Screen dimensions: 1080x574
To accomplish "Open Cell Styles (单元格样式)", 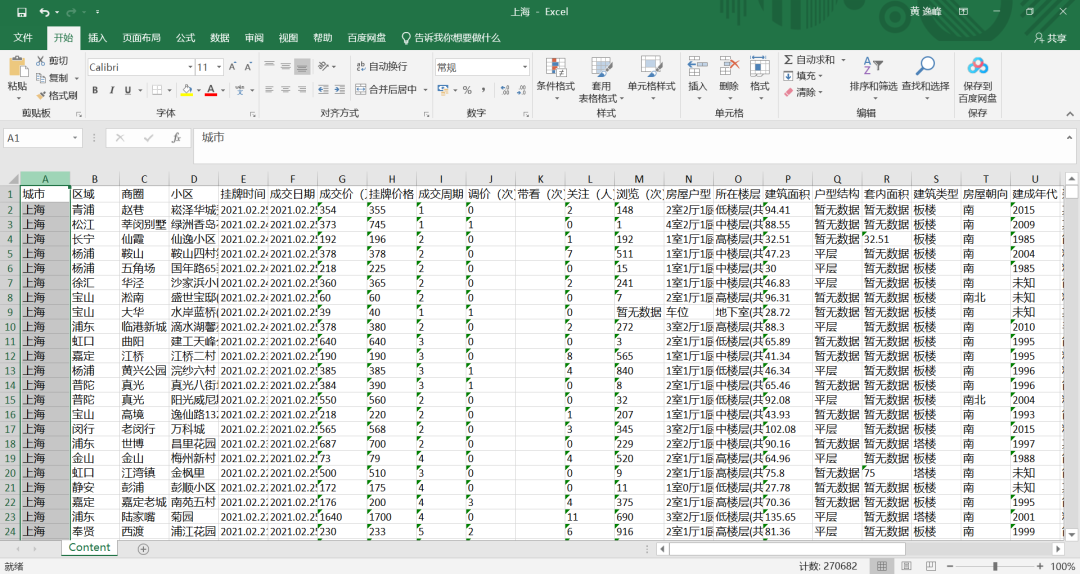I will tap(651, 79).
